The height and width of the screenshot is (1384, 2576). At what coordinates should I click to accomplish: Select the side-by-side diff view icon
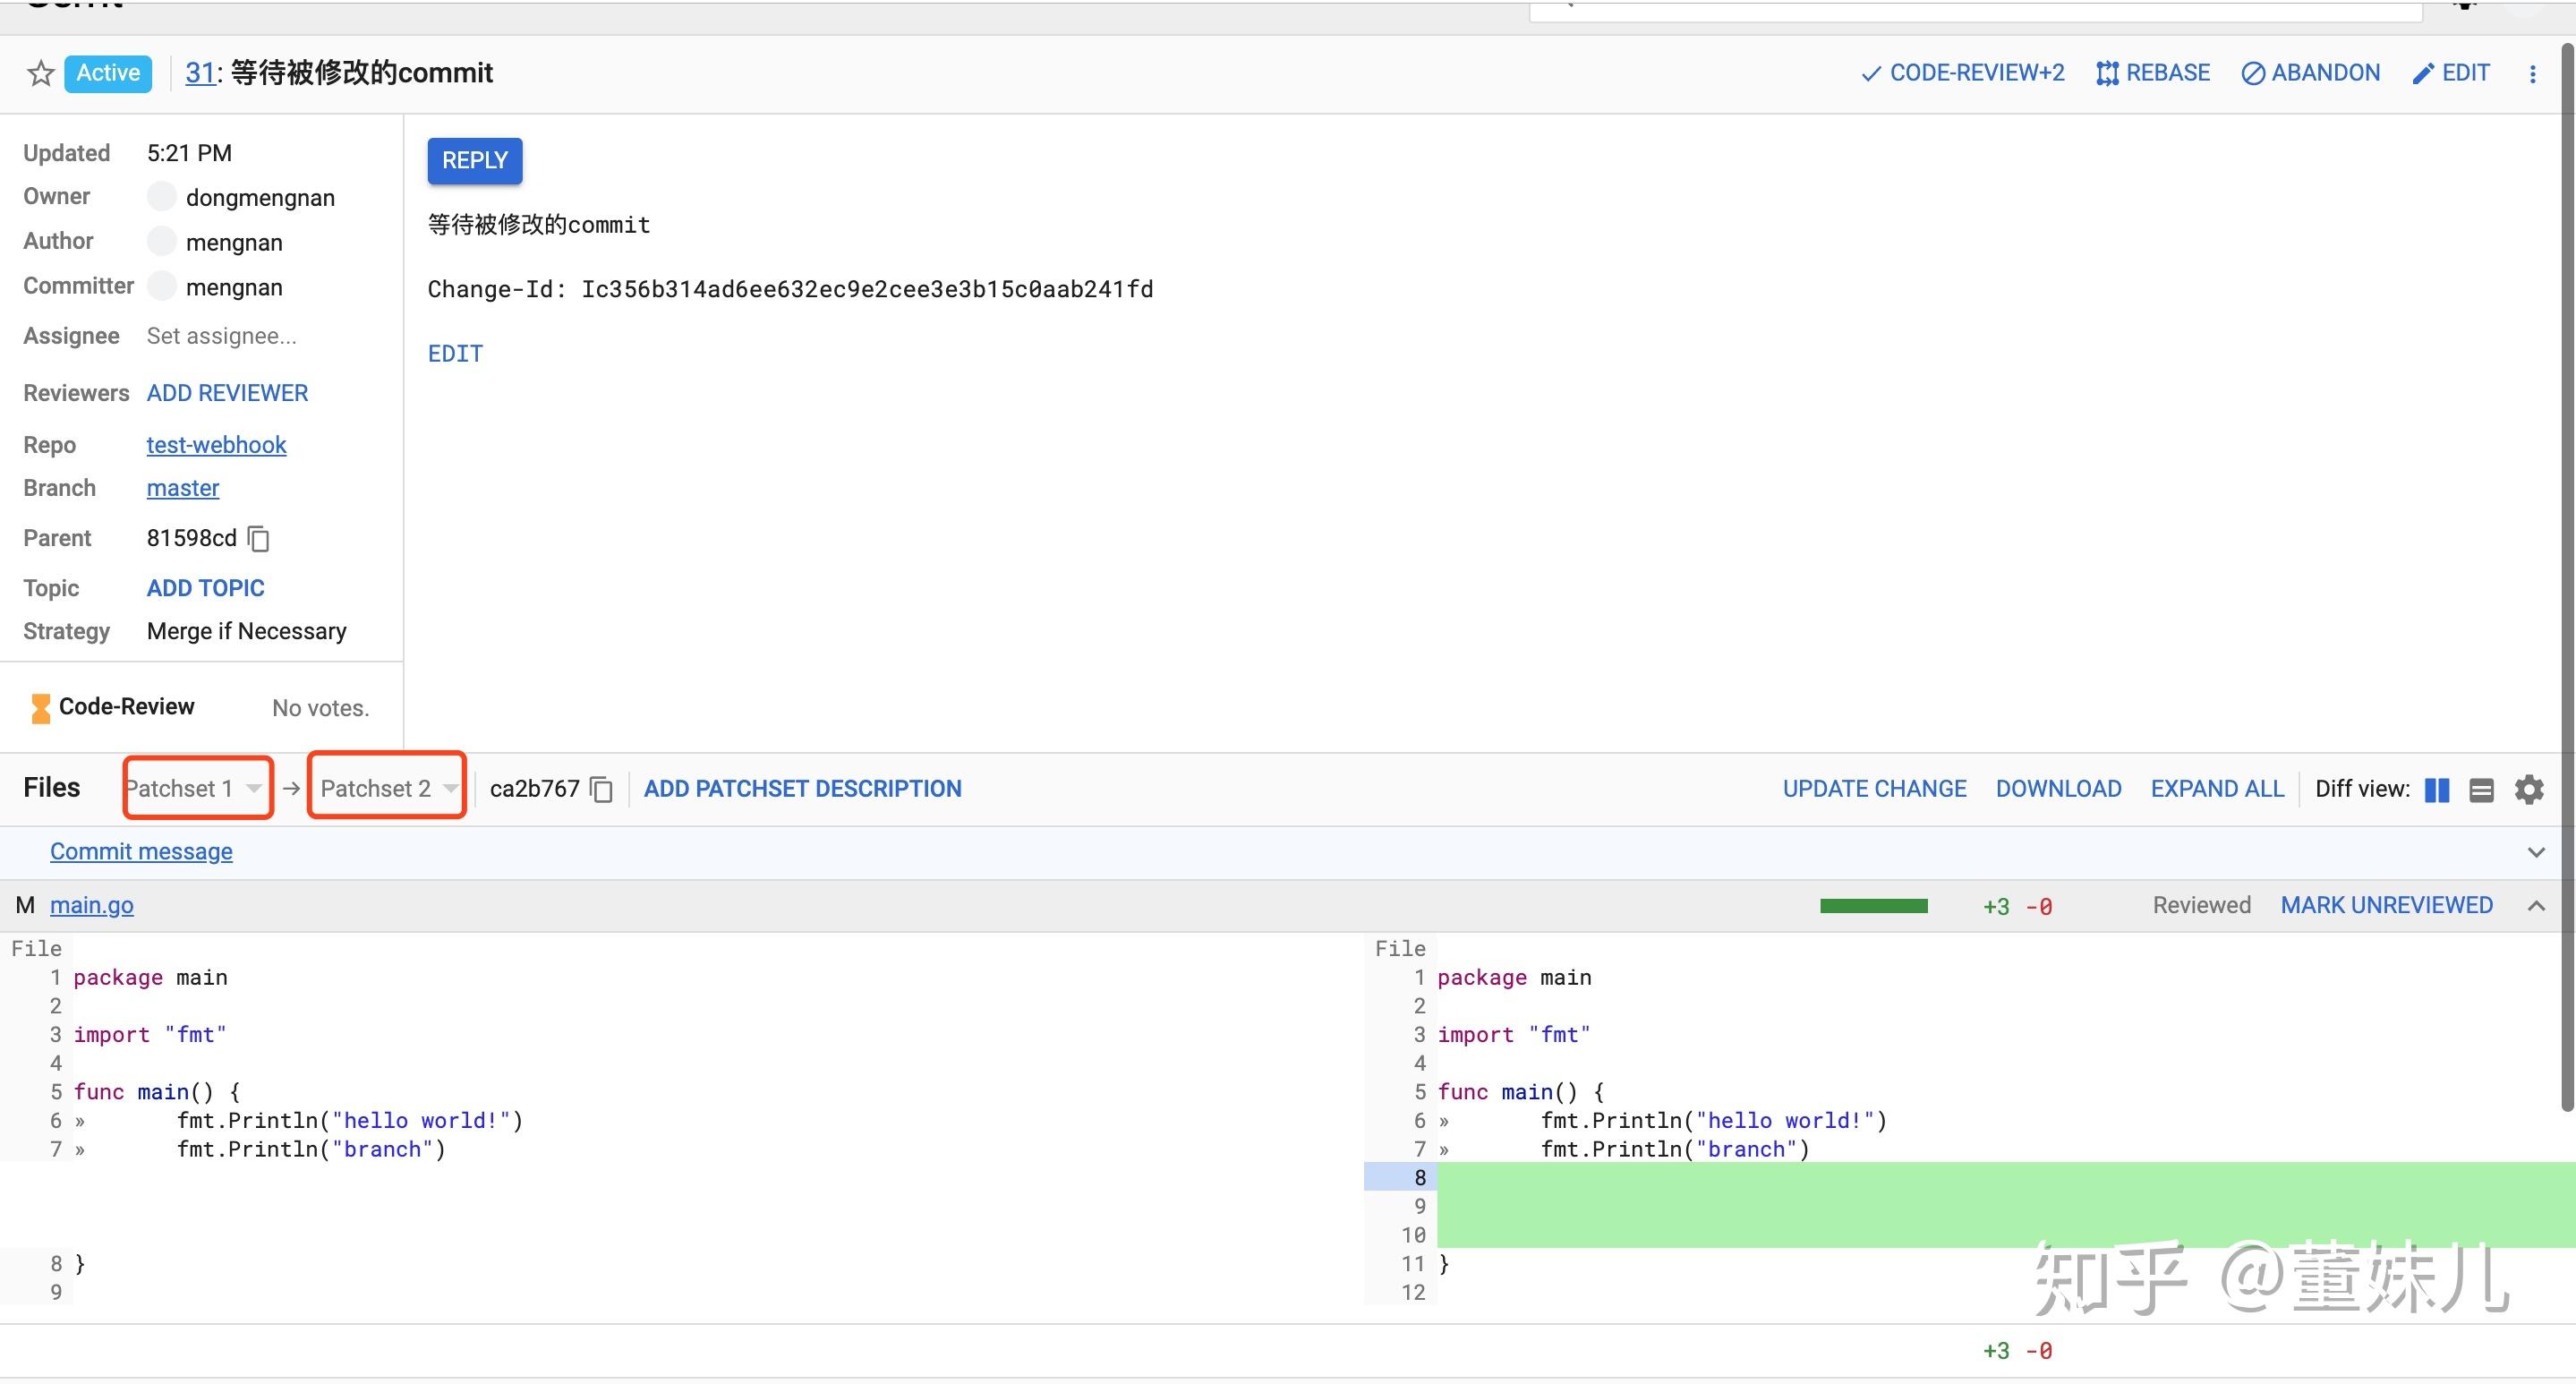(2436, 789)
